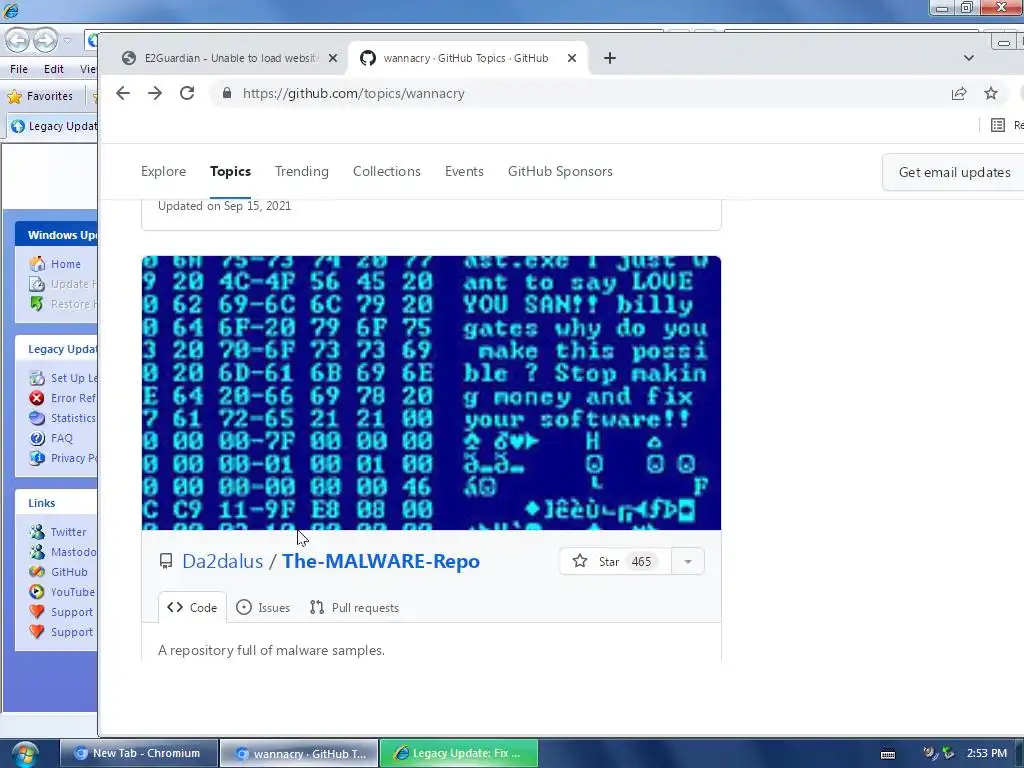Click Privacy Policy icon in sidebar
The width and height of the screenshot is (1024, 768).
(x=37, y=458)
